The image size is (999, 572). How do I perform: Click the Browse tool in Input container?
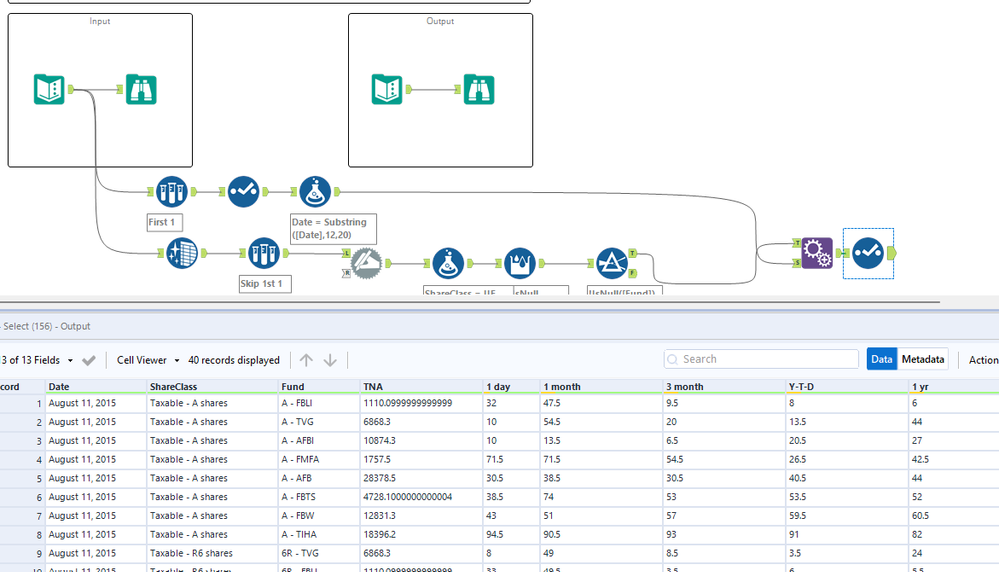click(141, 90)
